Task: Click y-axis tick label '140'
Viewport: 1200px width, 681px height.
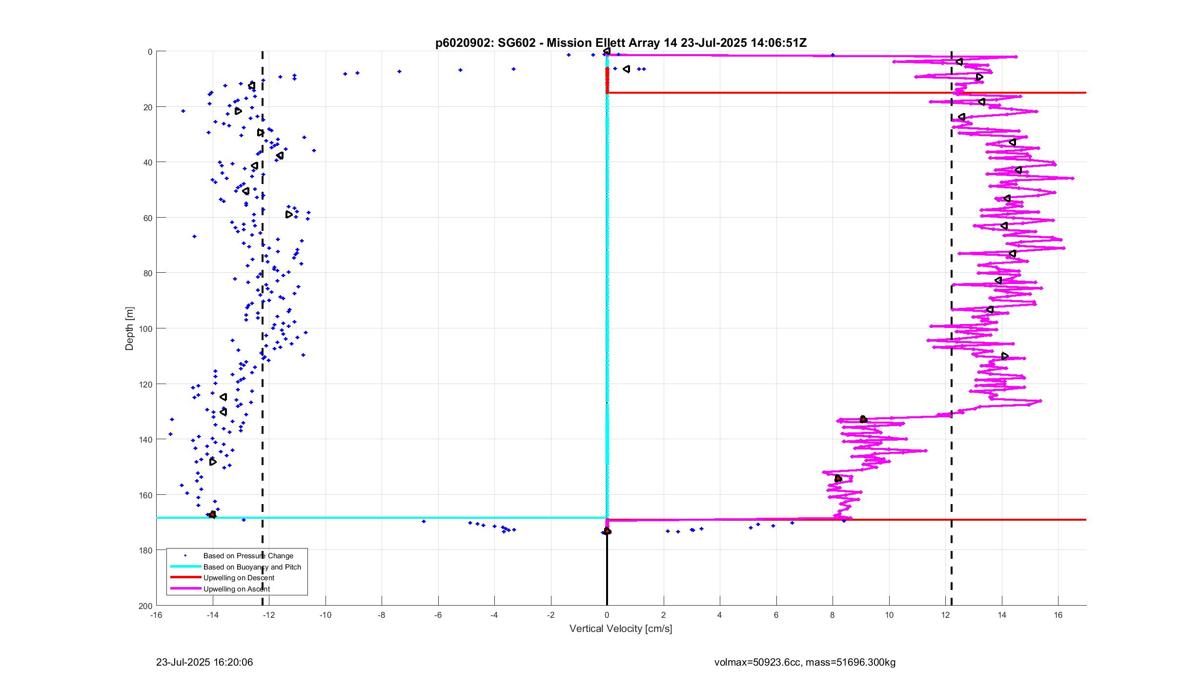Action: tap(146, 440)
